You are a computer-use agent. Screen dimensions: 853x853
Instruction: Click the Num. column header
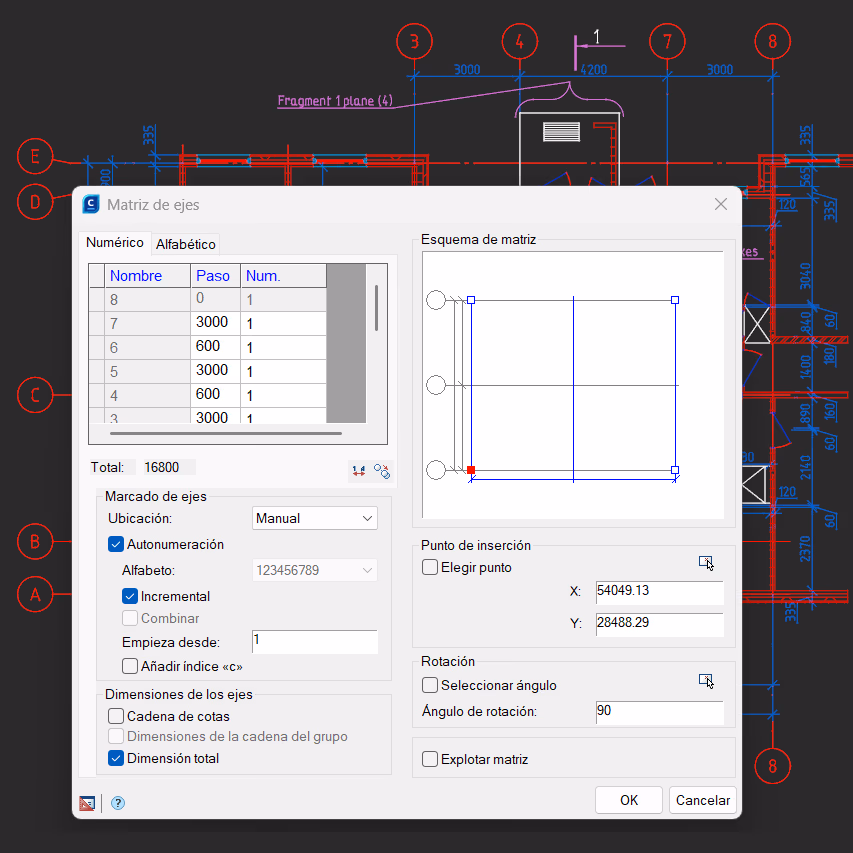click(x=283, y=276)
